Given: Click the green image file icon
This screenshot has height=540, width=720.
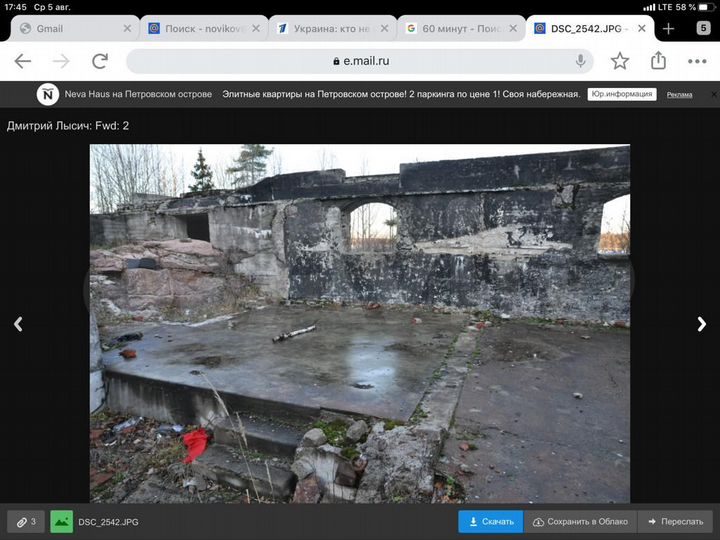Looking at the screenshot, I should pyautogui.click(x=62, y=522).
